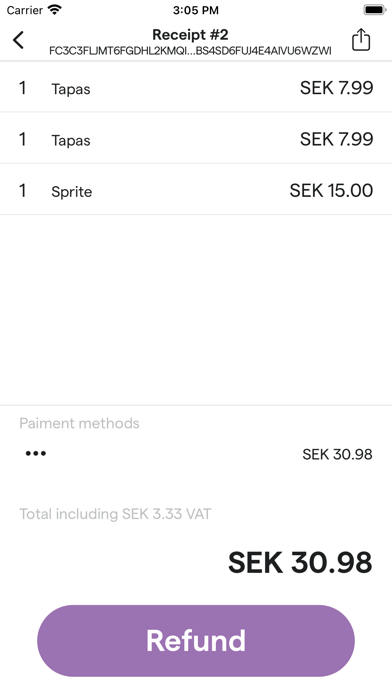Select the second Tapas line item

tap(196, 138)
